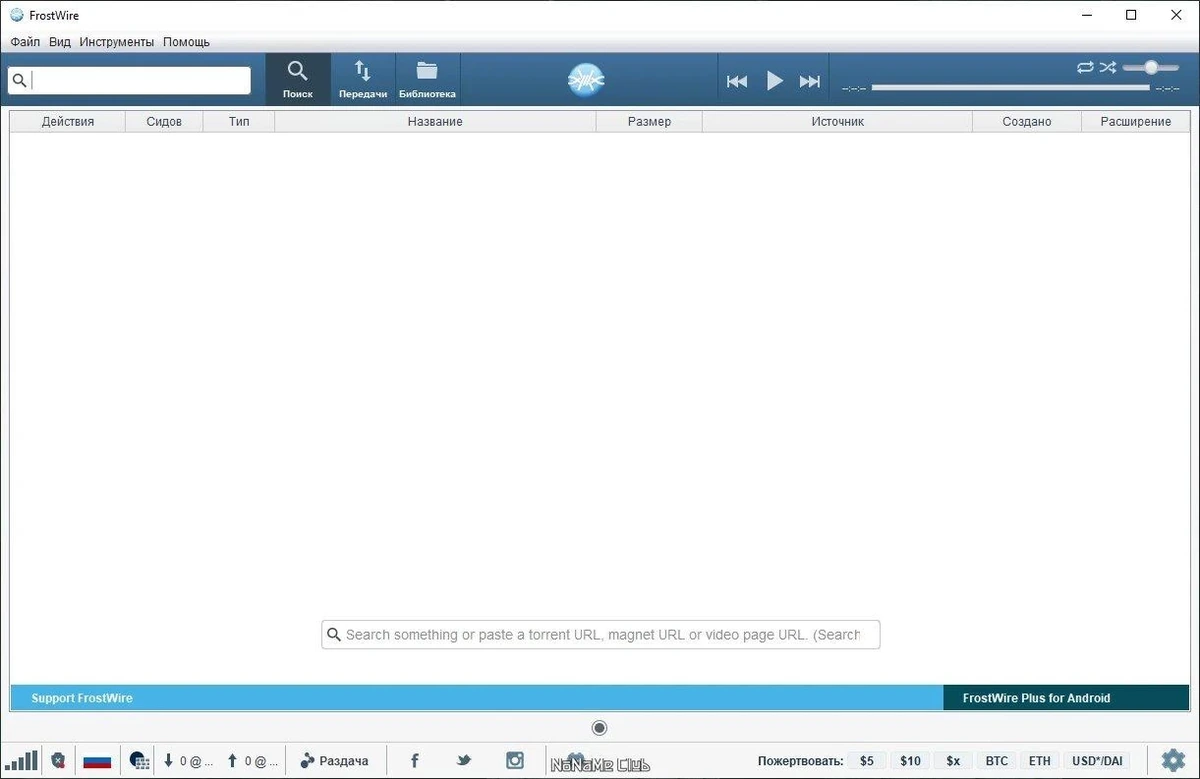Click the round indicator below the banner
Image resolution: width=1200 pixels, height=779 pixels.
[600, 728]
